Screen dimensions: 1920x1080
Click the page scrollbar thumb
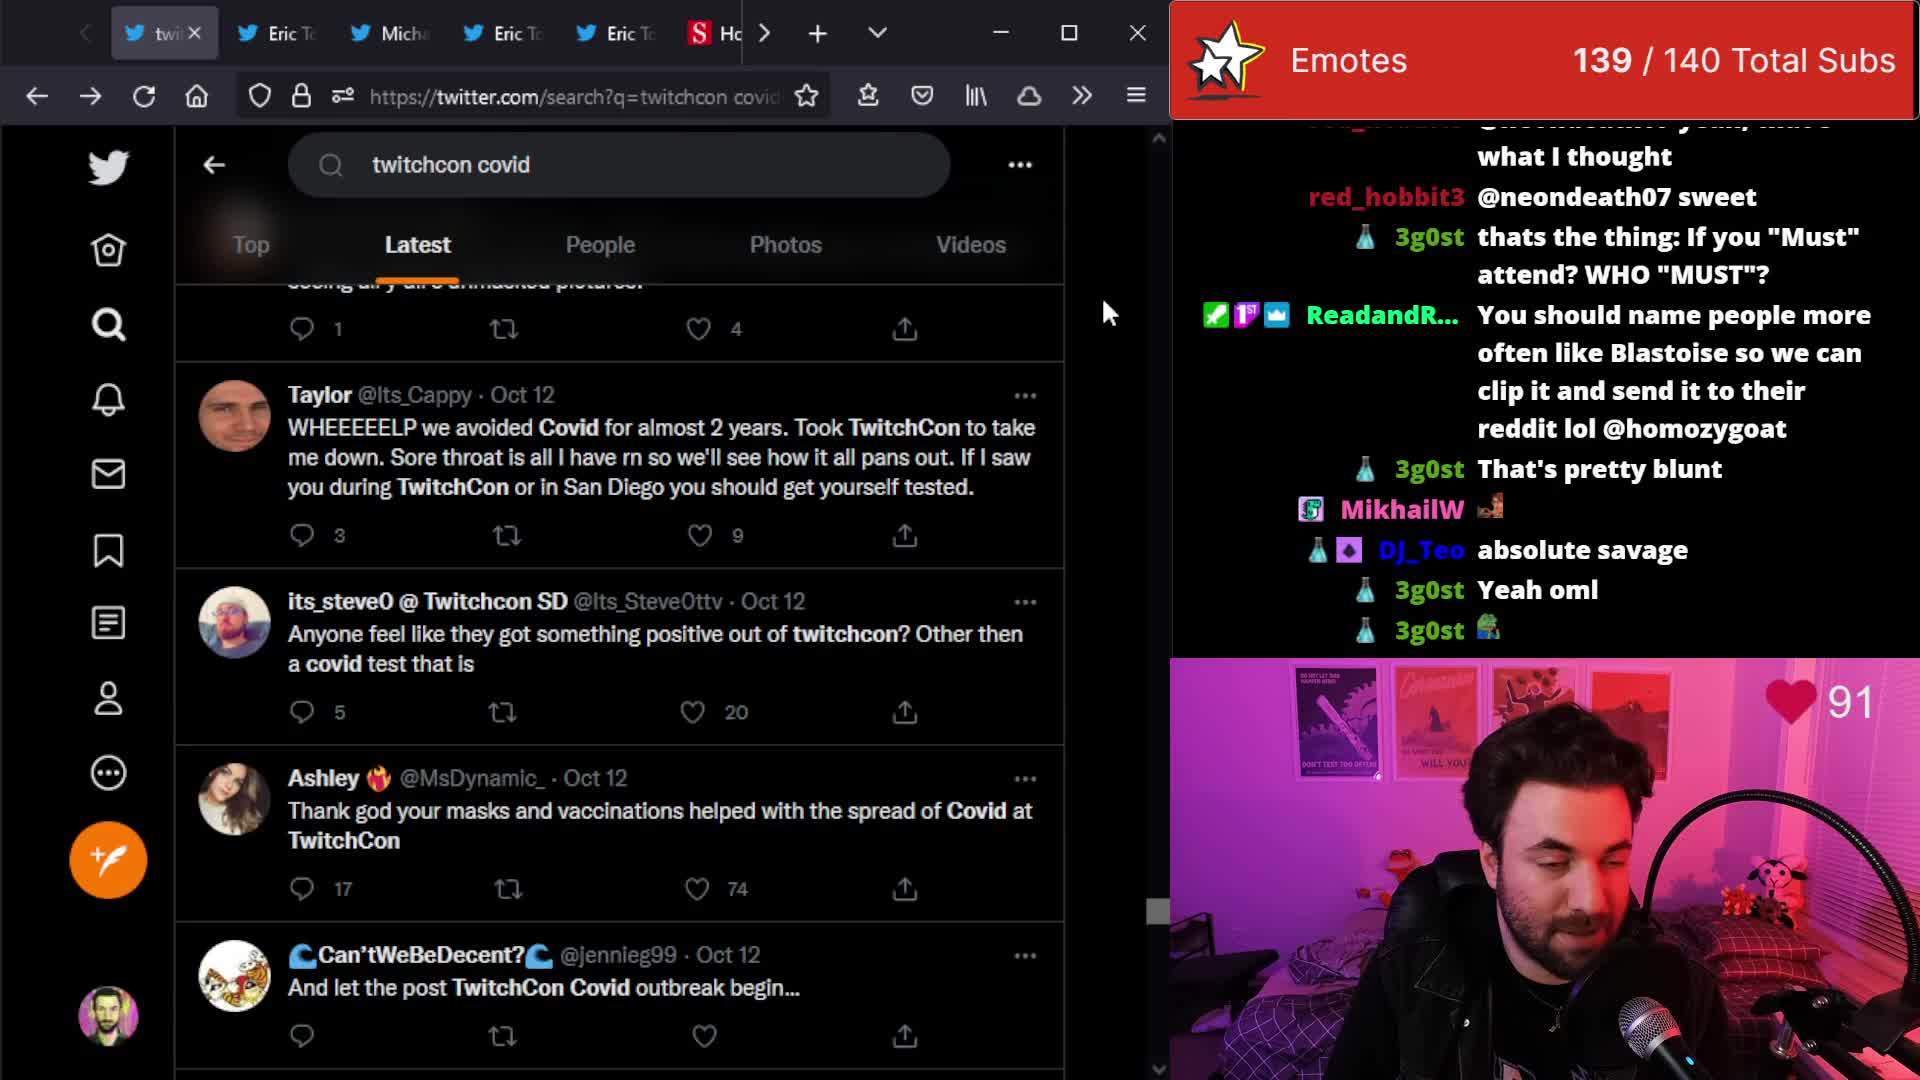1158,911
